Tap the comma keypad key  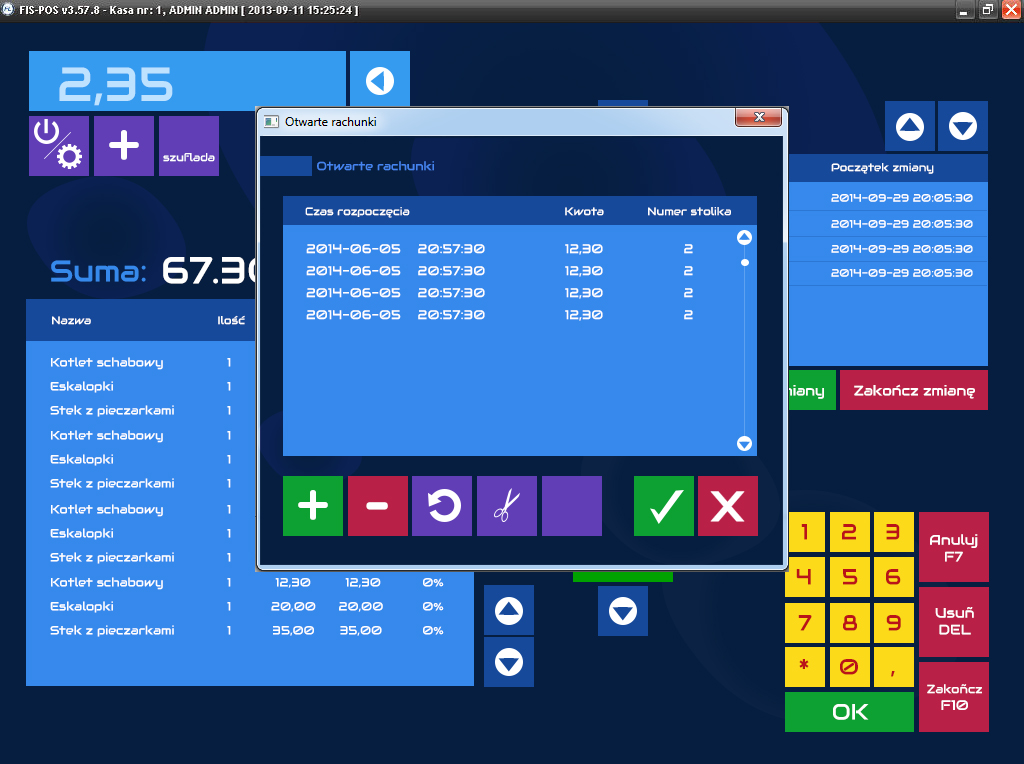(x=893, y=667)
